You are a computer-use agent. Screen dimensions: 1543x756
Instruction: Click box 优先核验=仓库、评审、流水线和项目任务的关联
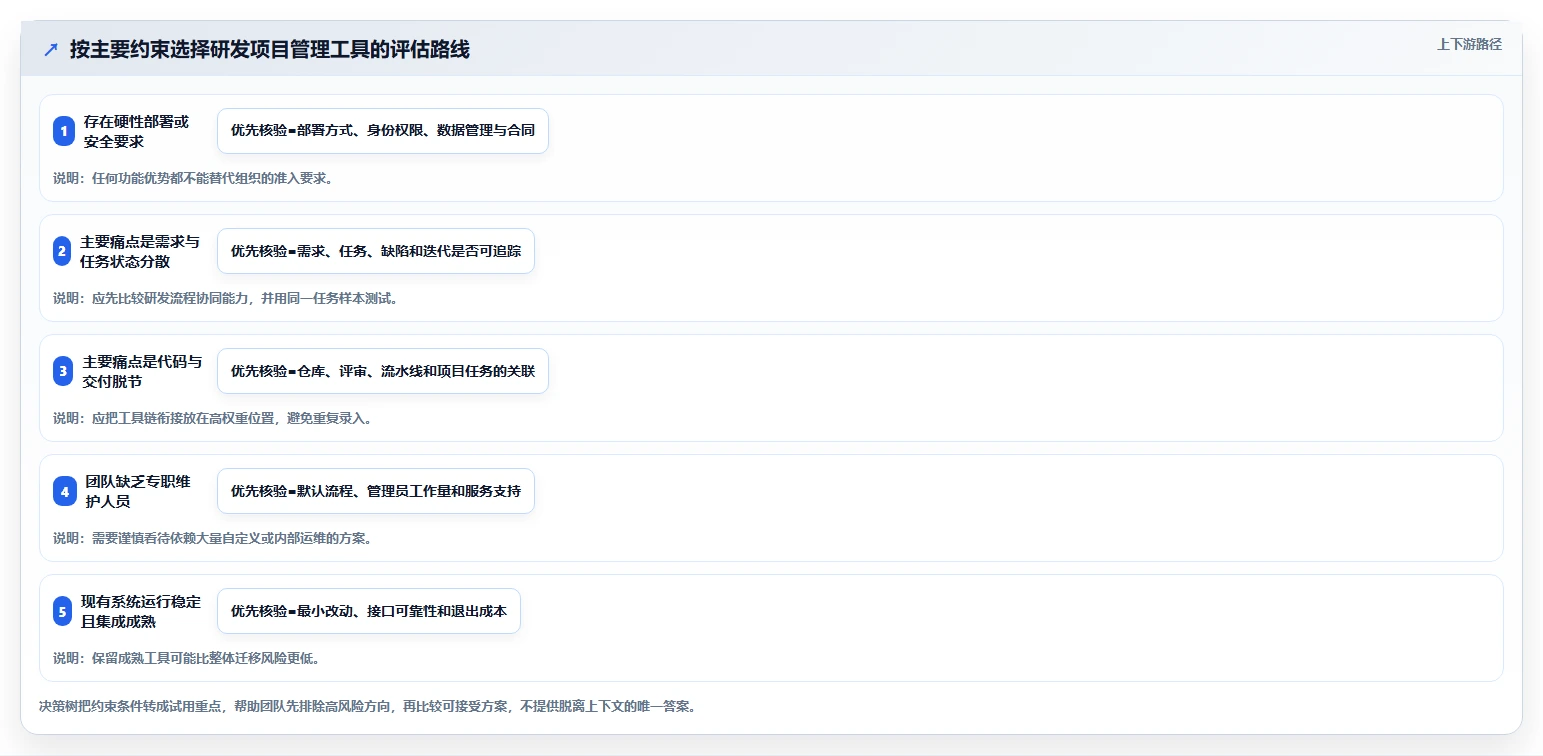point(383,371)
